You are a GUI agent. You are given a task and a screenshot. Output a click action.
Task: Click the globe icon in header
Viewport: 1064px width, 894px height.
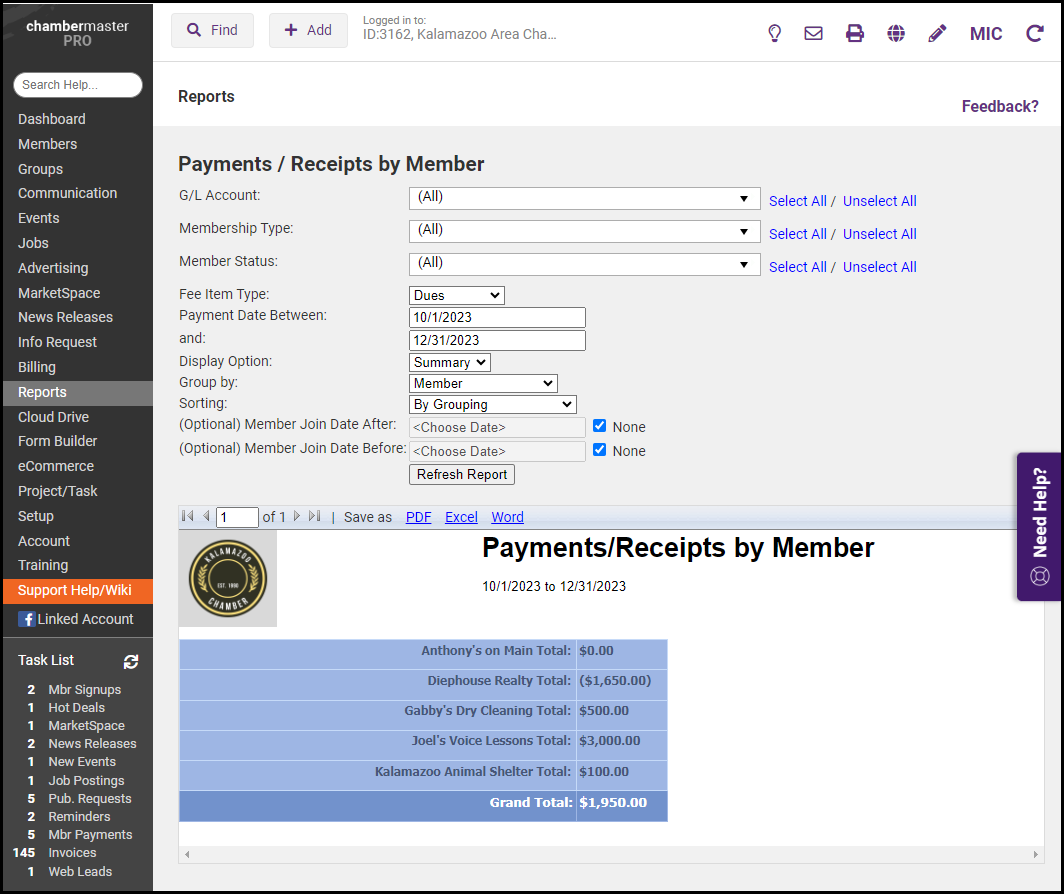[x=896, y=33]
